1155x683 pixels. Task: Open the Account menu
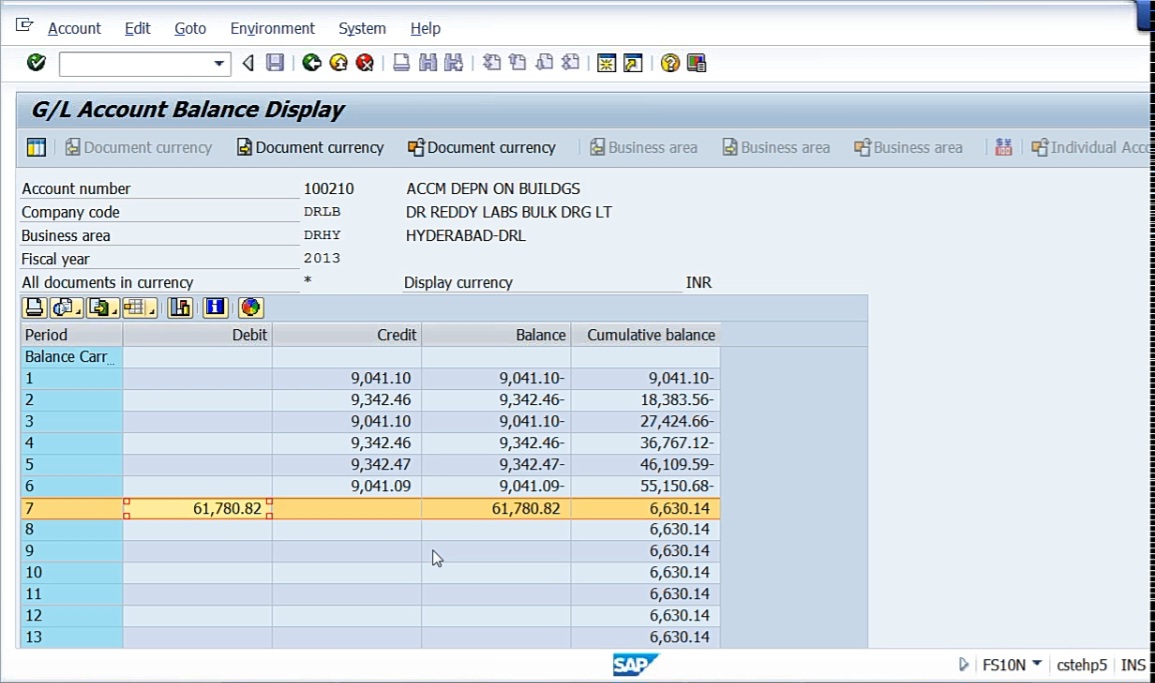pos(74,28)
